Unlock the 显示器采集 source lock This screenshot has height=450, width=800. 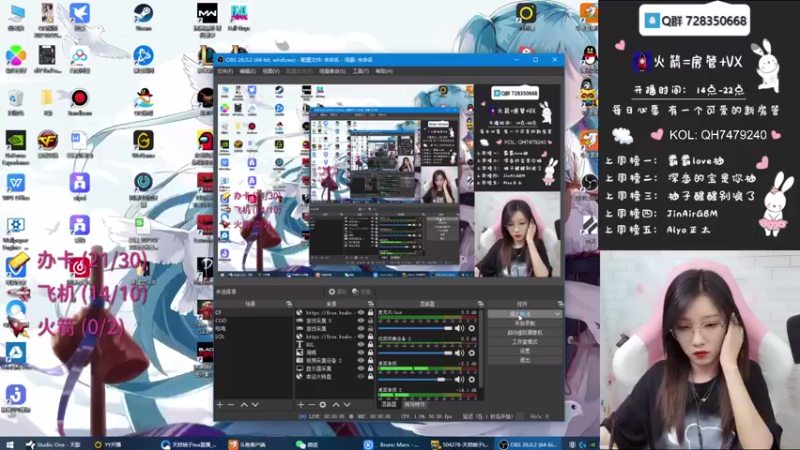tap(370, 368)
